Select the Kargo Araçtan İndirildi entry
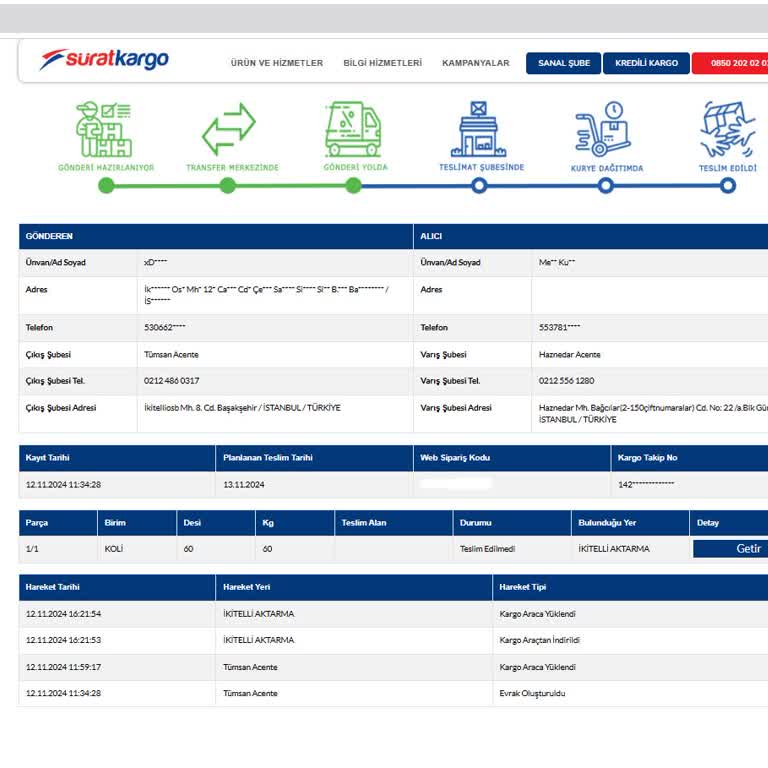768x768 pixels. 539,640
